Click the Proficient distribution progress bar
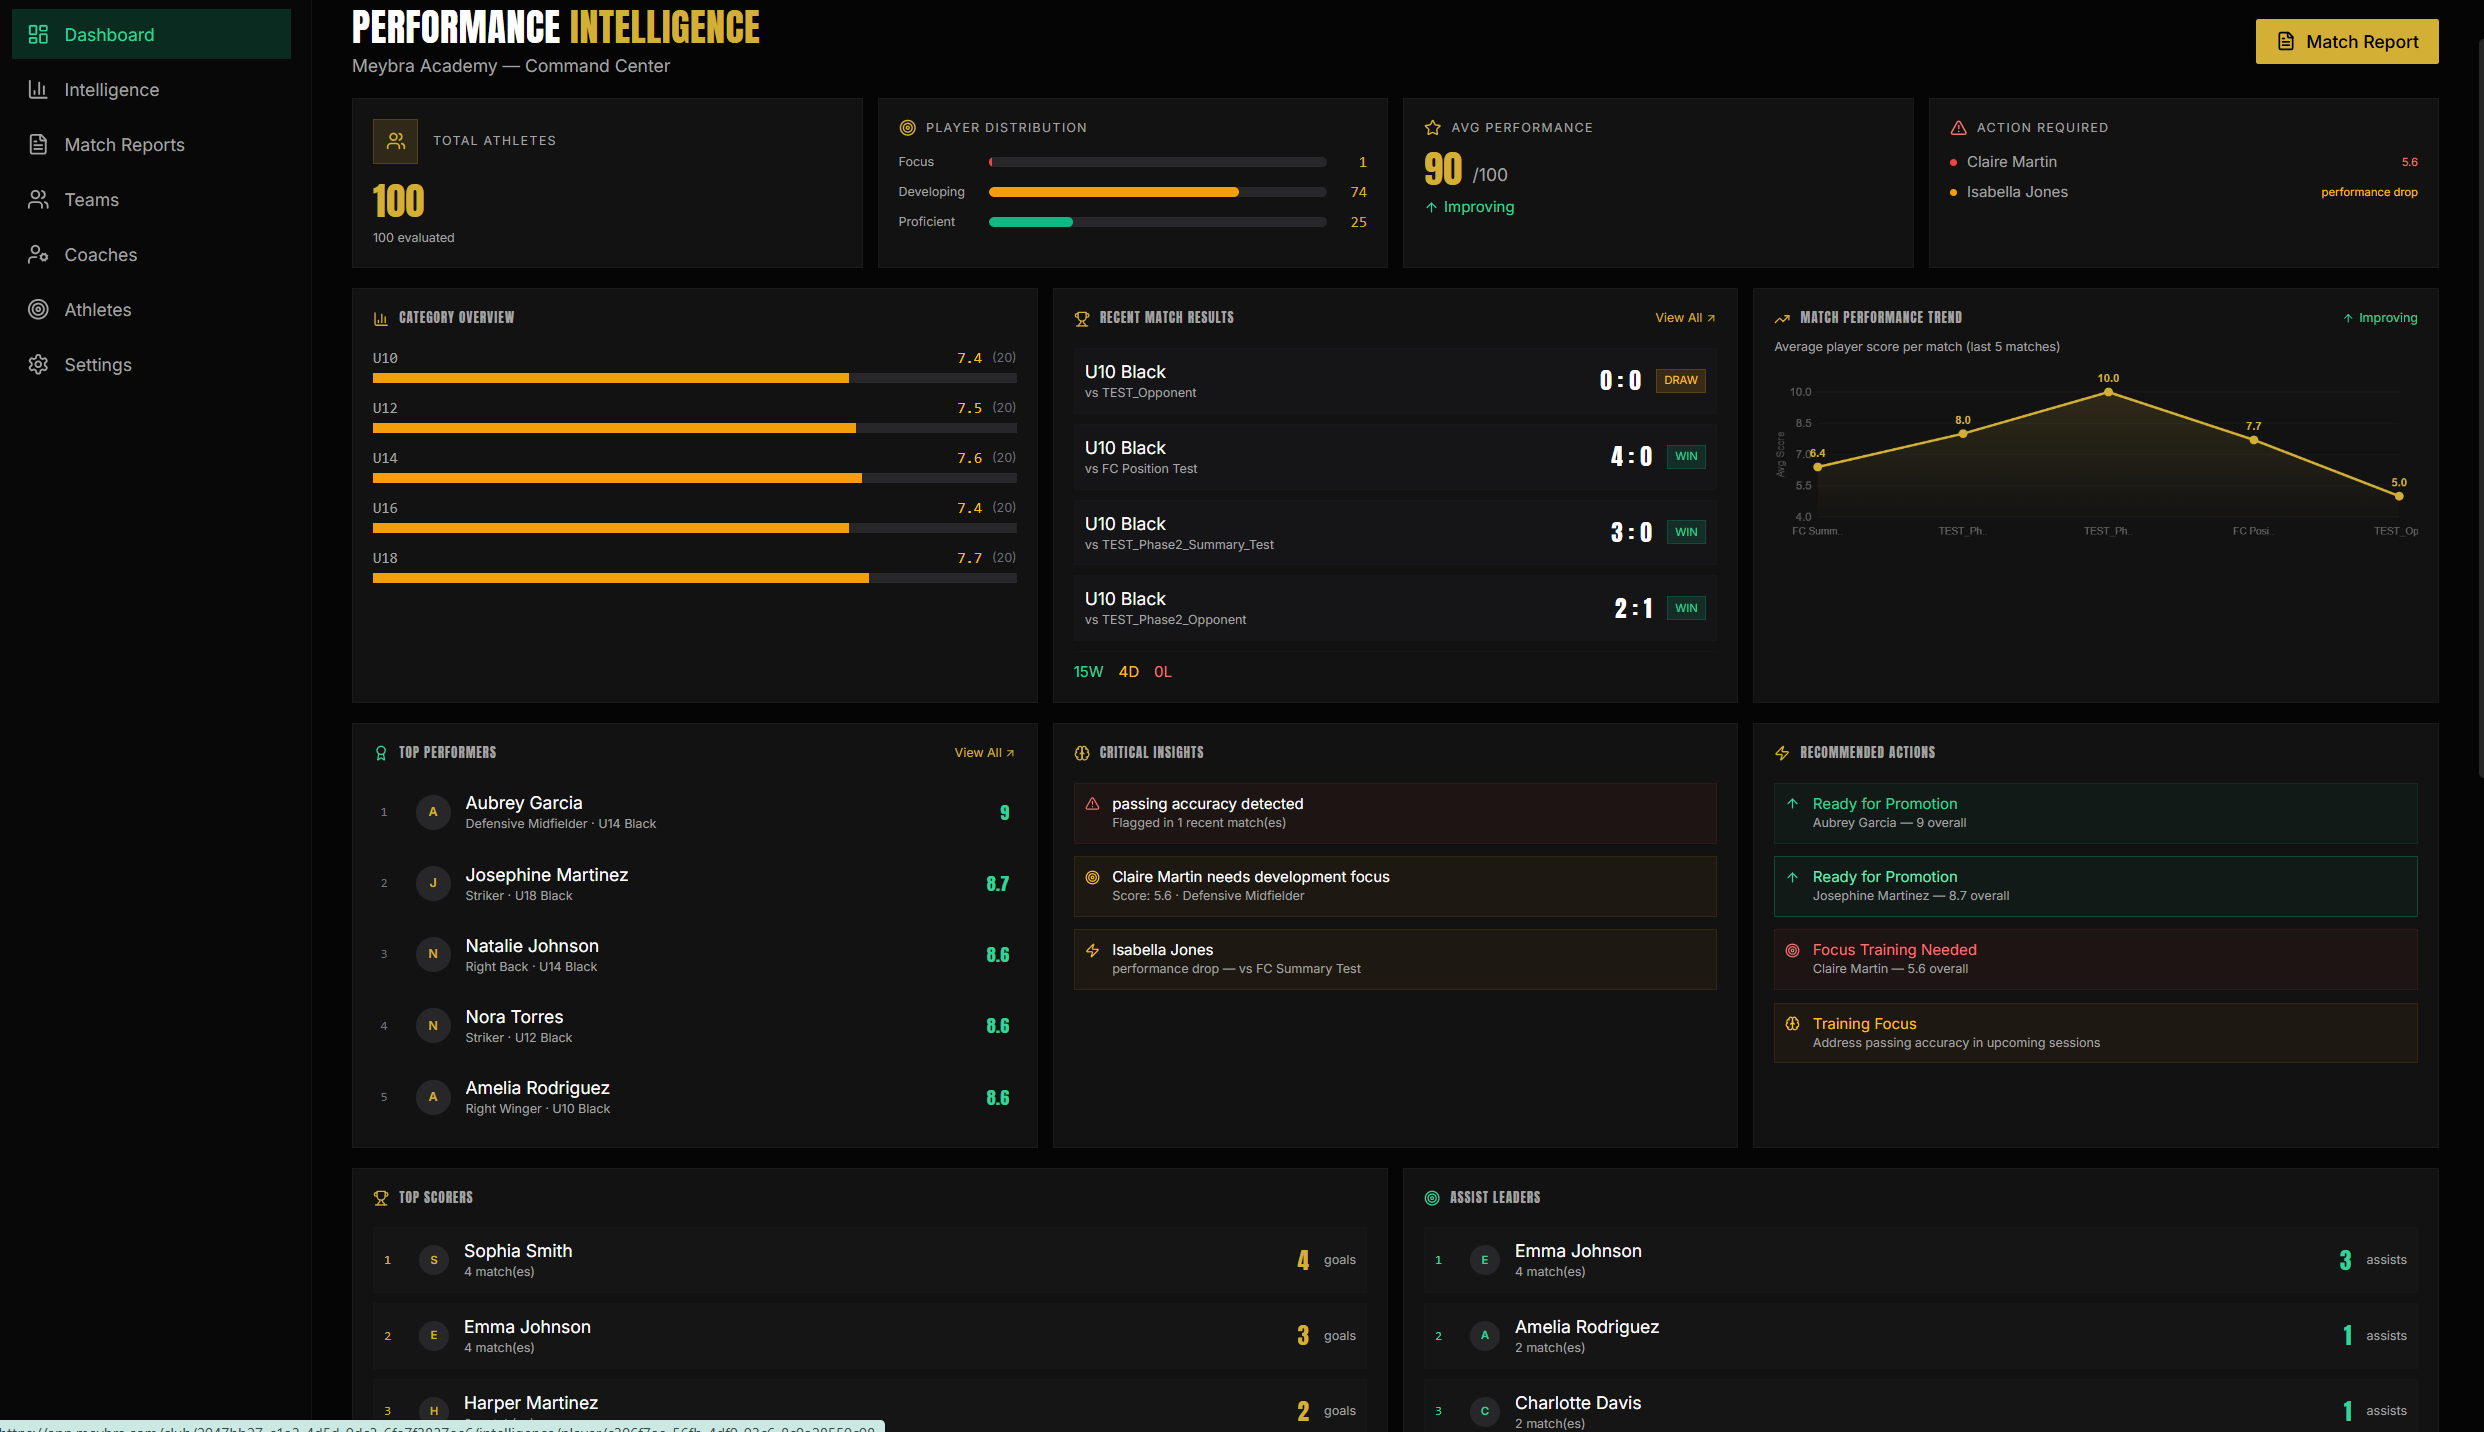Screen dimensions: 2484x1432 [x=1158, y=222]
